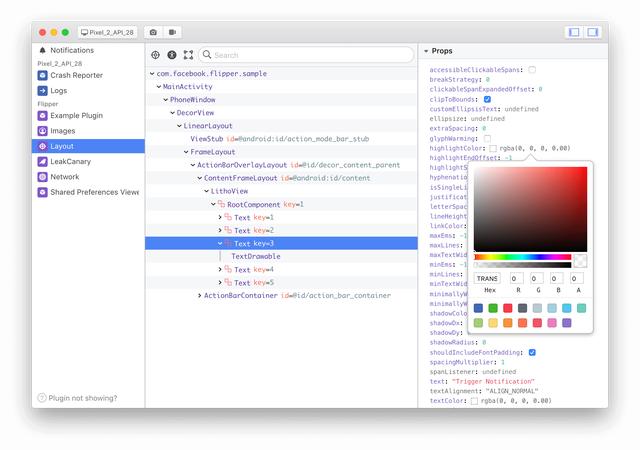
Task: Collapse the PhoneWindow tree node
Action: [166, 100]
